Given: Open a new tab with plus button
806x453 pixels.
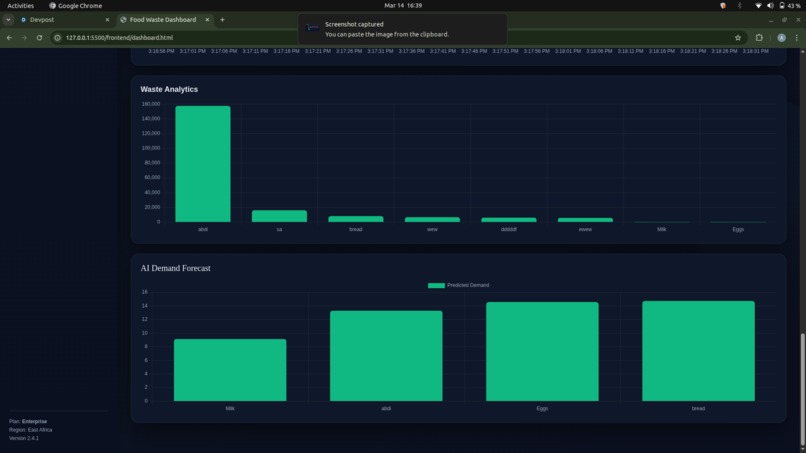Looking at the screenshot, I should pyautogui.click(x=223, y=20).
